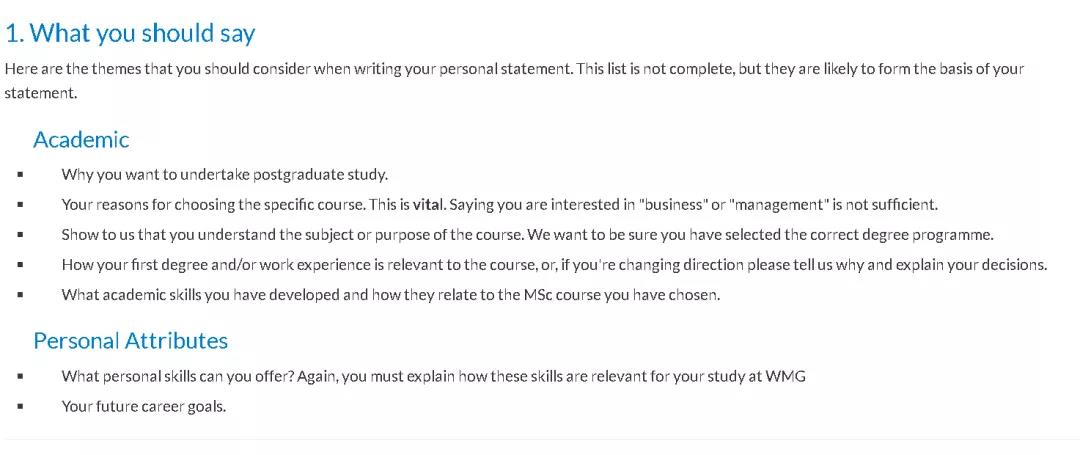This screenshot has height=455, width=1080.
Task: Click the bullet beside 'Your future career goals'
Action: (x=21, y=407)
